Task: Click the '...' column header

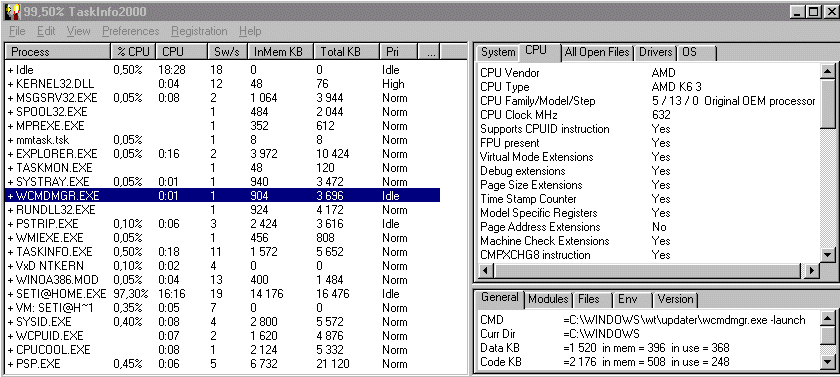Action: [x=429, y=52]
